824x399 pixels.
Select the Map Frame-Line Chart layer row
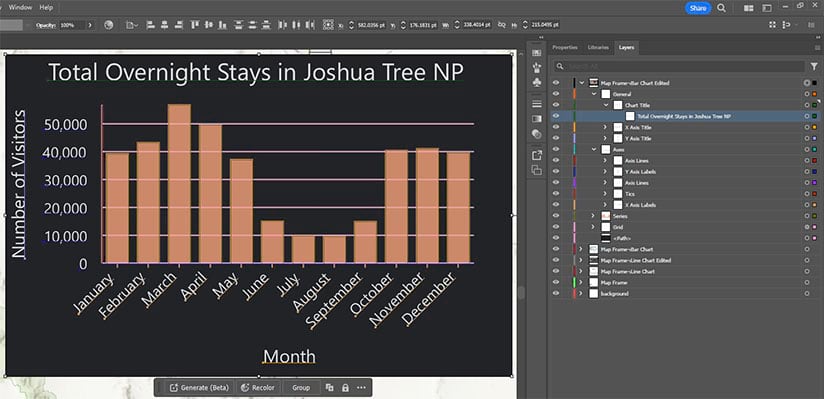685,272
